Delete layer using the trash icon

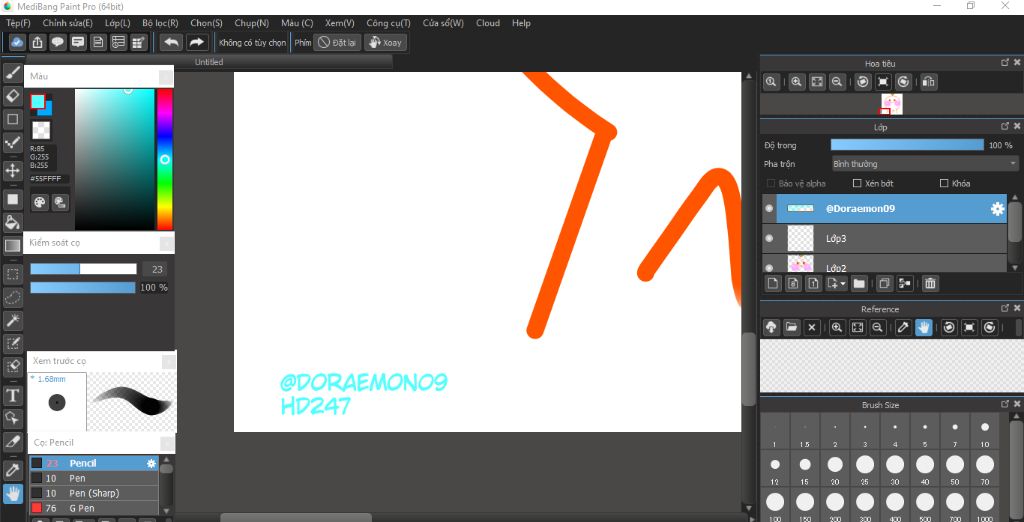click(x=930, y=284)
